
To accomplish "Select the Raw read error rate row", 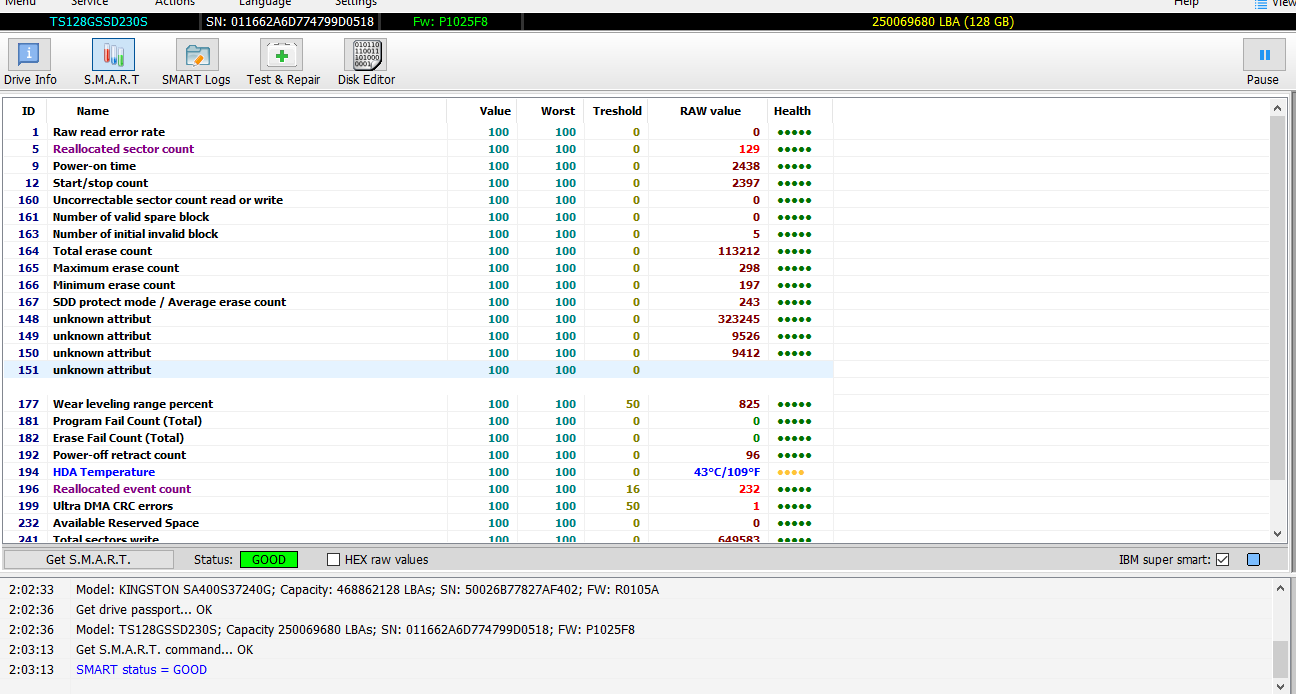I will pos(418,132).
